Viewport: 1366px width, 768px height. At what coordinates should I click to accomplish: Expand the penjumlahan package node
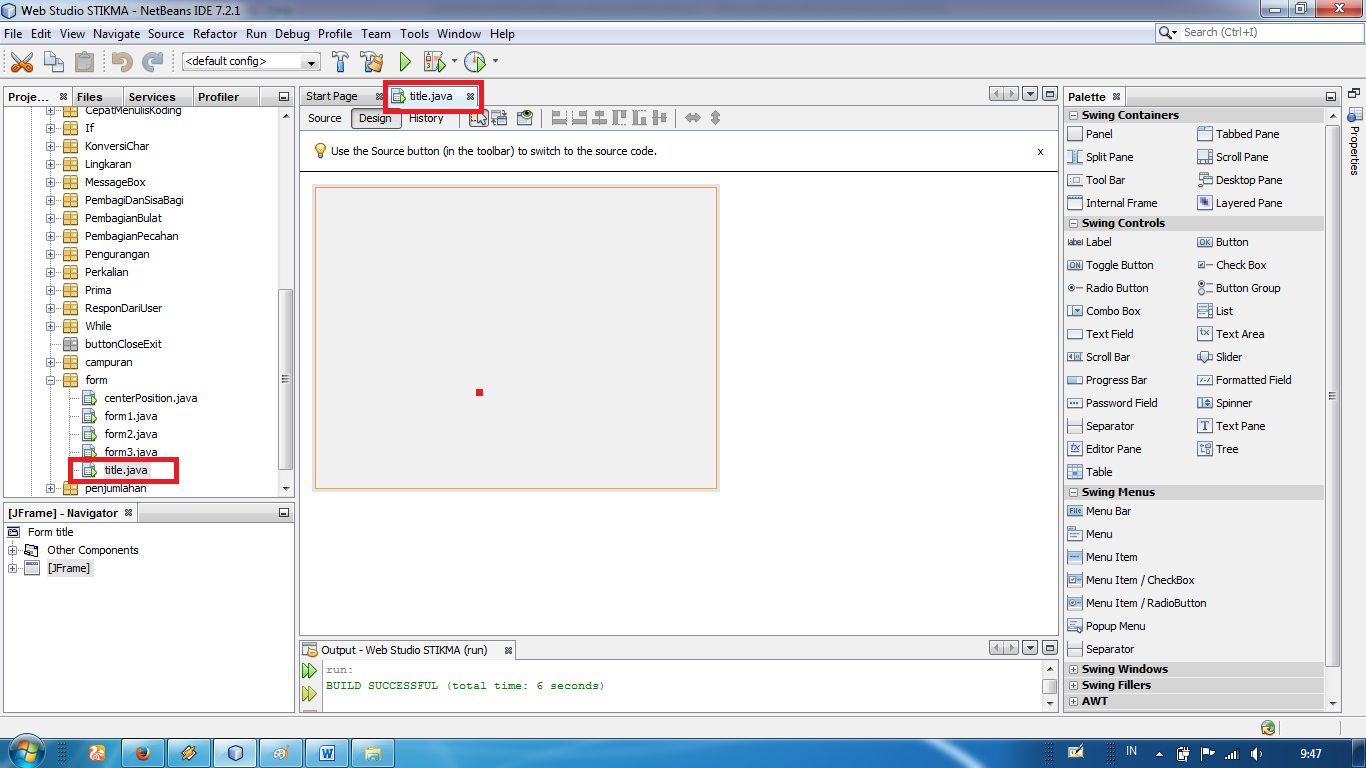49,488
